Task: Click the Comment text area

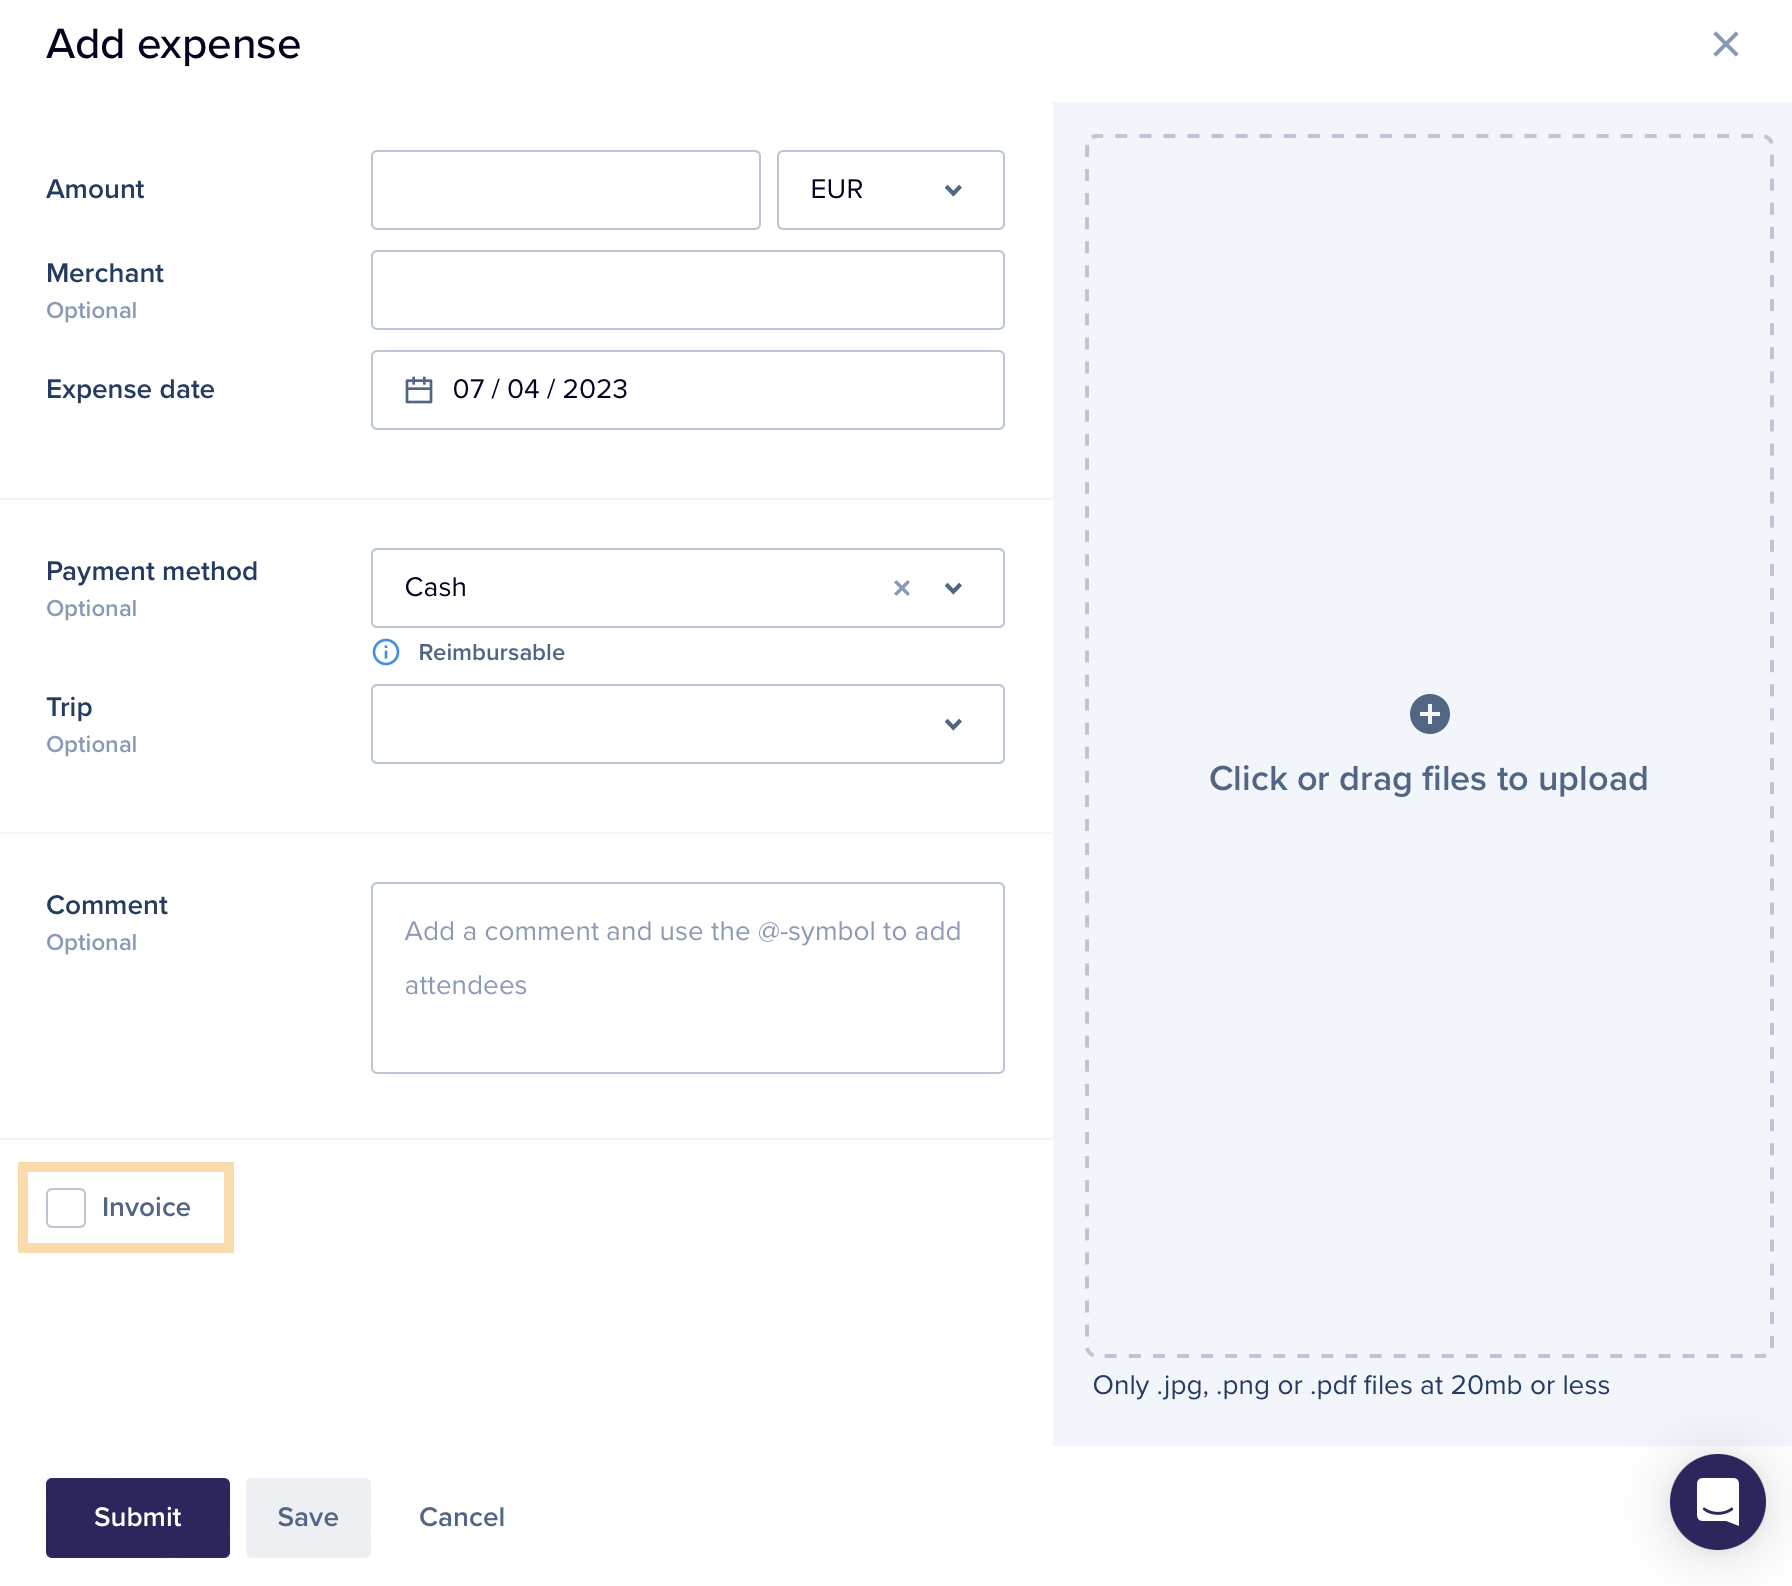Action: click(x=688, y=978)
